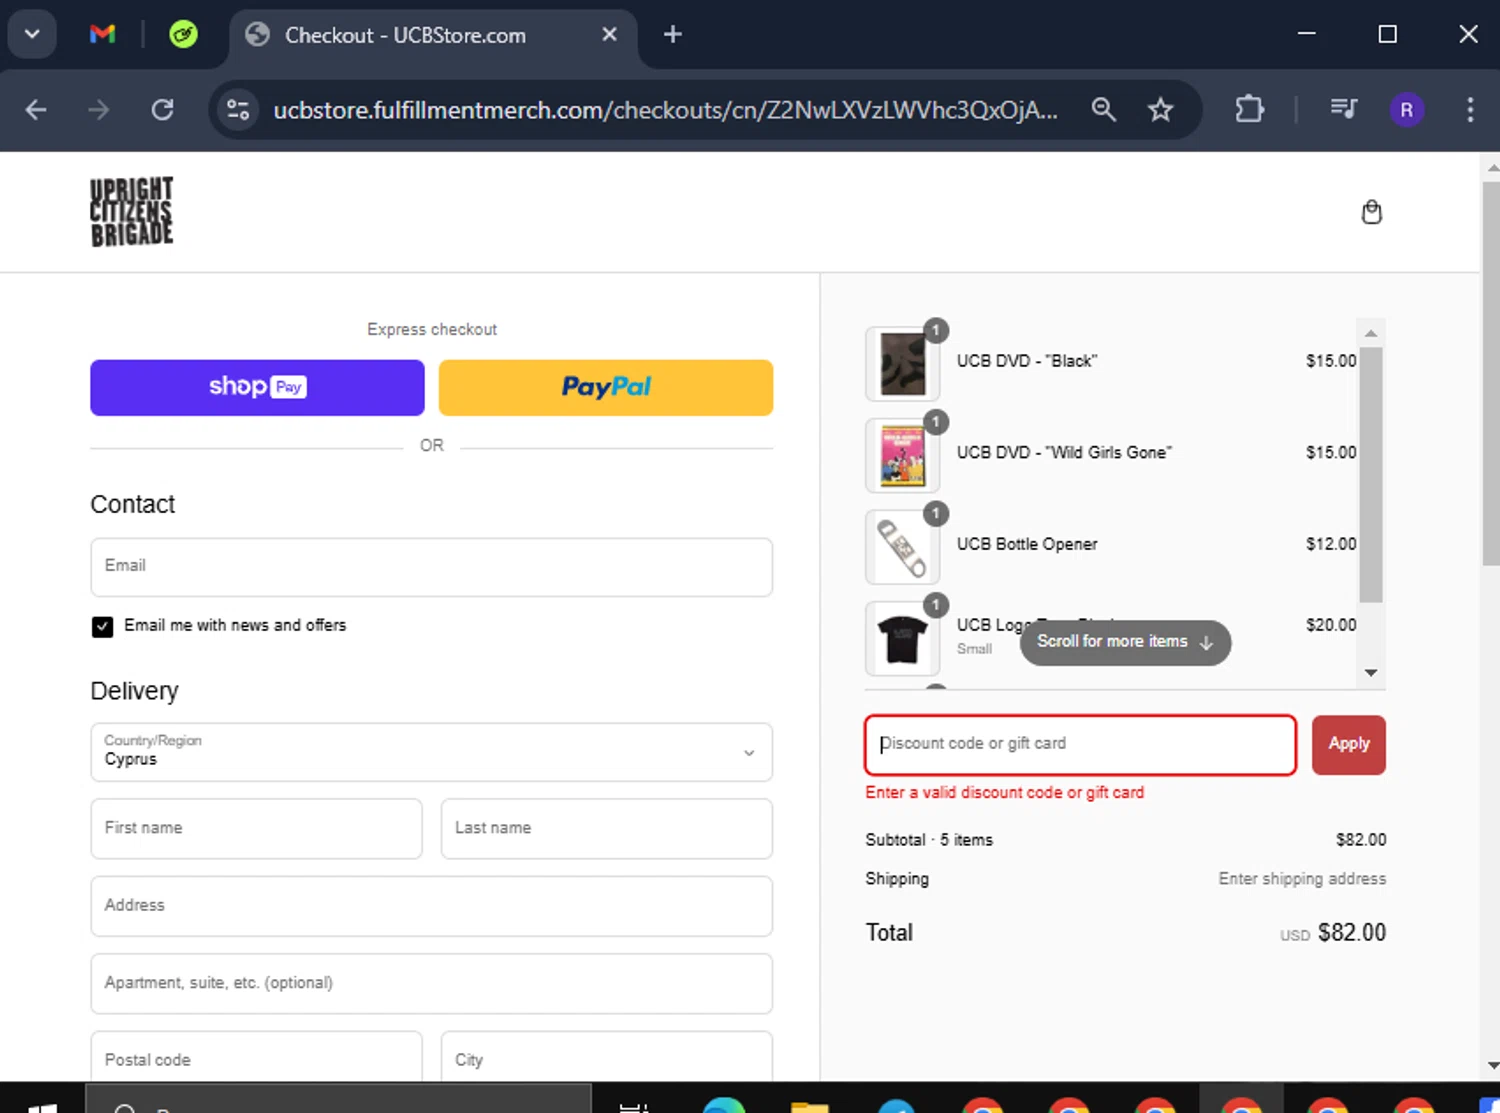Click the Apartment, suite field
Image resolution: width=1500 pixels, height=1113 pixels.
click(431, 983)
